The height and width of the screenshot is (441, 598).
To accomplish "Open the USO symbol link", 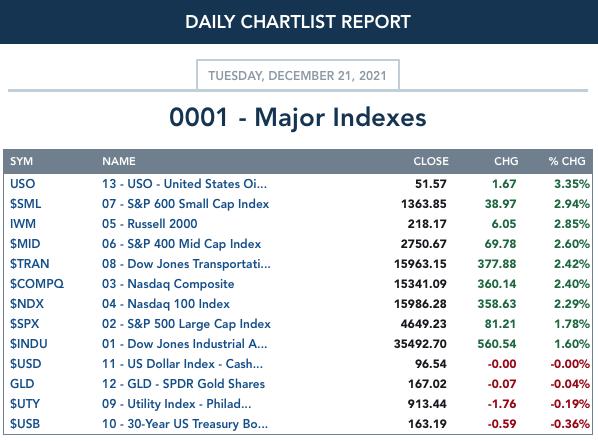I will (x=23, y=184).
